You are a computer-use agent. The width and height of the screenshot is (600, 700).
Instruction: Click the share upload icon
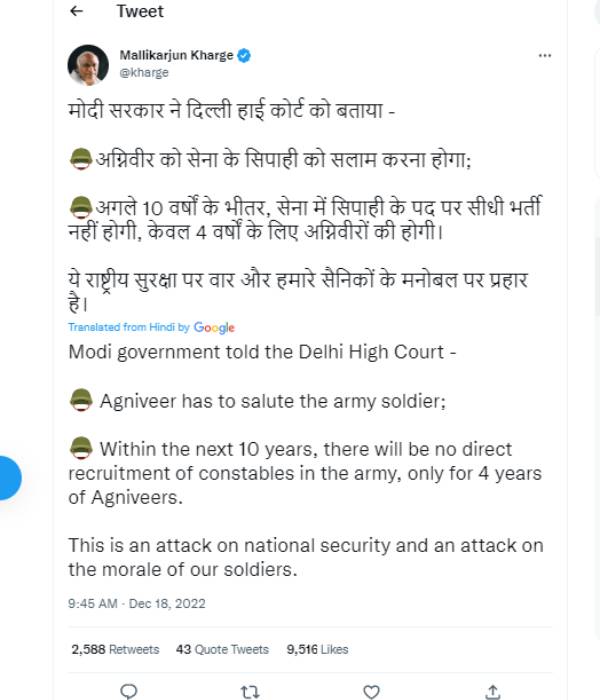pos(492,690)
